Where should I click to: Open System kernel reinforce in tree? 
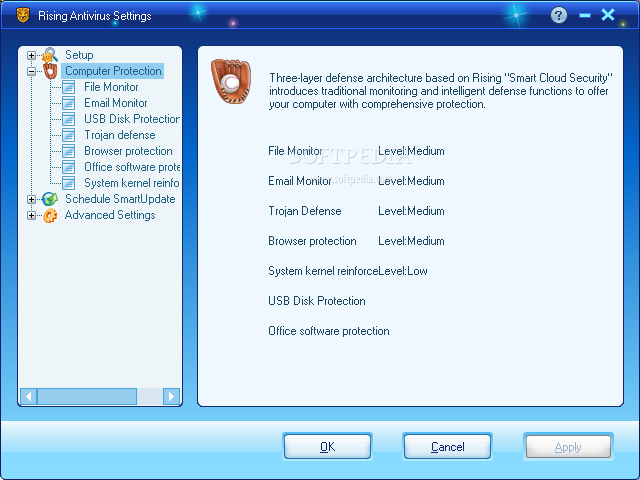(x=132, y=183)
